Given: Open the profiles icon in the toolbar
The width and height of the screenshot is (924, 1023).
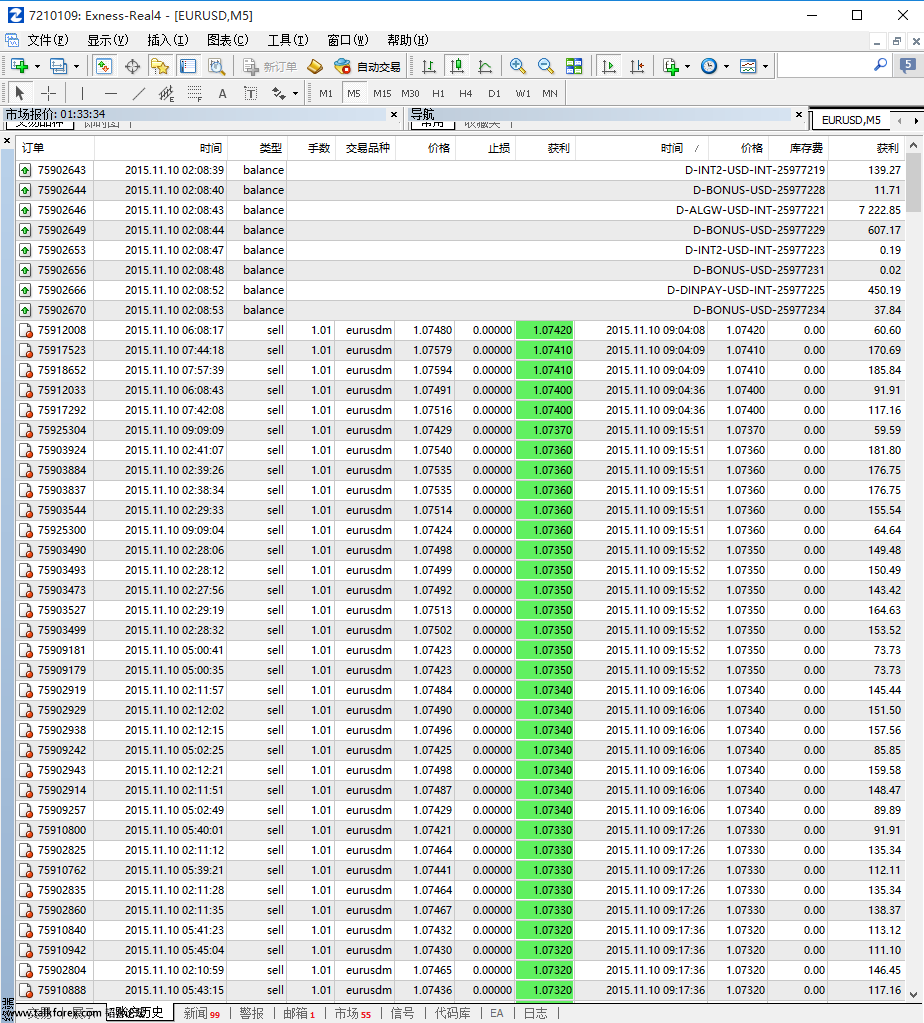Looking at the screenshot, I should [x=59, y=66].
